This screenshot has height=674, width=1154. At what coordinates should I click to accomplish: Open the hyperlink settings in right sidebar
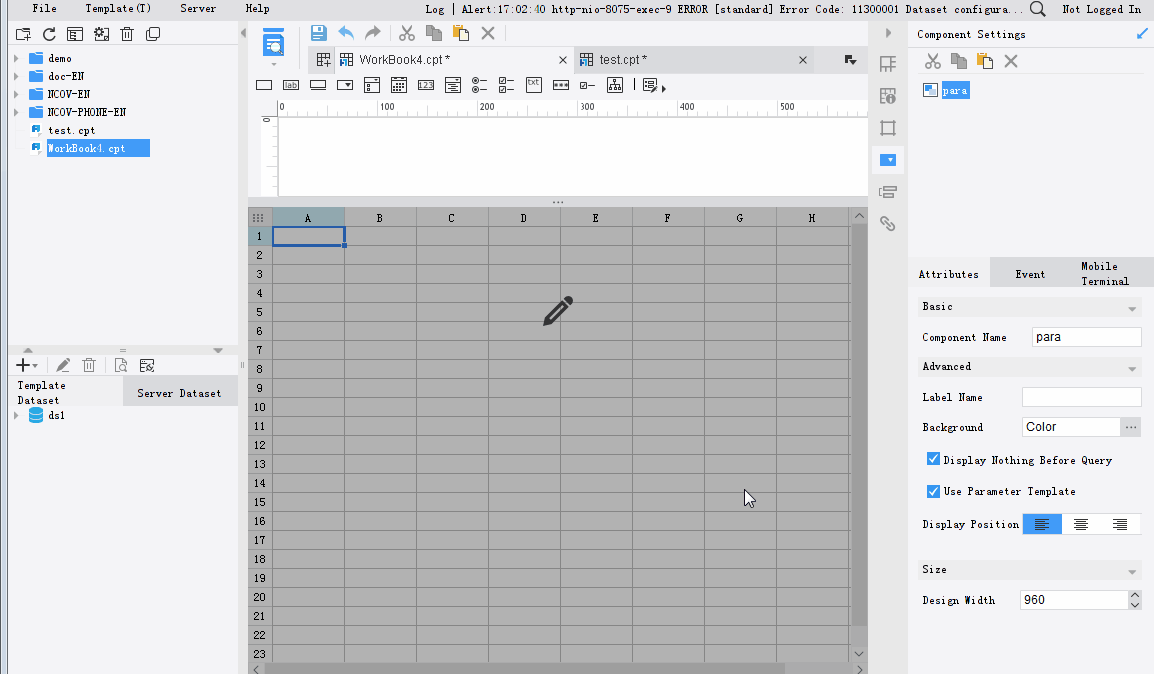[x=888, y=224]
